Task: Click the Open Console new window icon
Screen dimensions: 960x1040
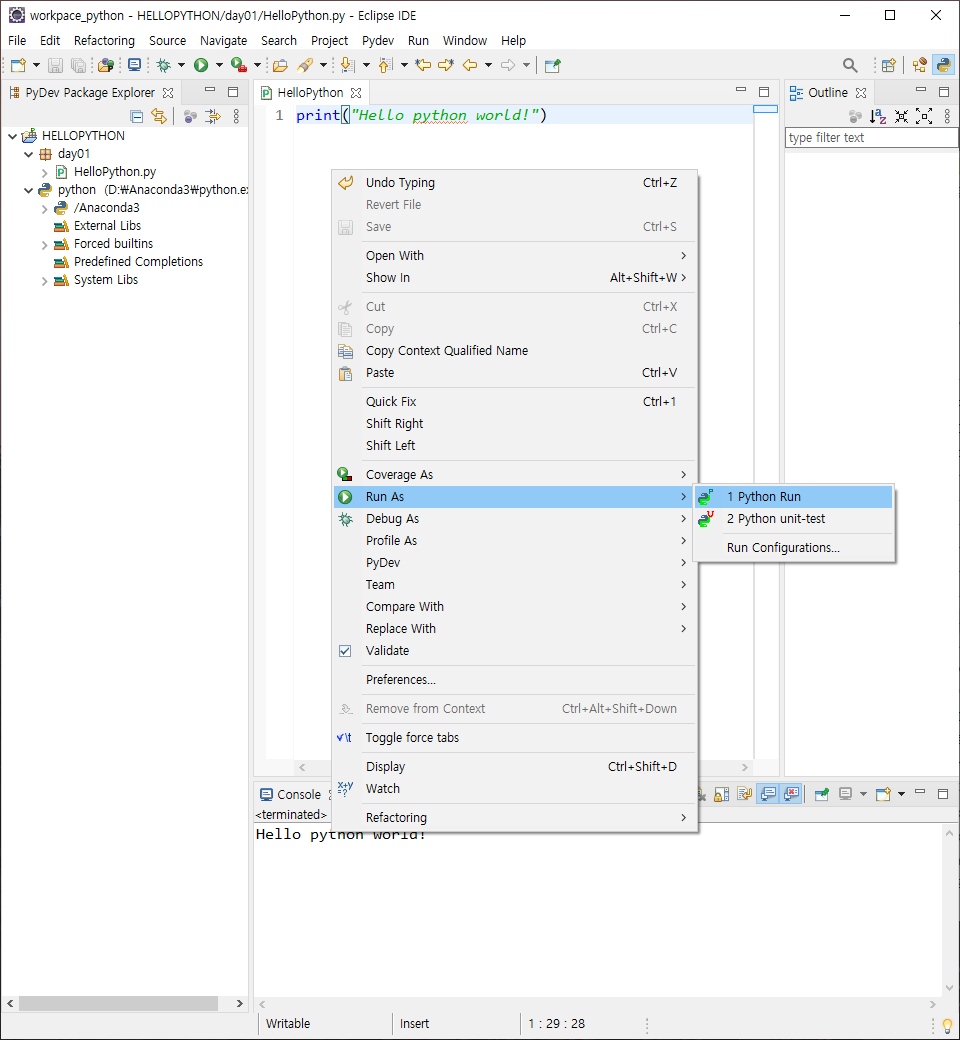Action: (883, 795)
